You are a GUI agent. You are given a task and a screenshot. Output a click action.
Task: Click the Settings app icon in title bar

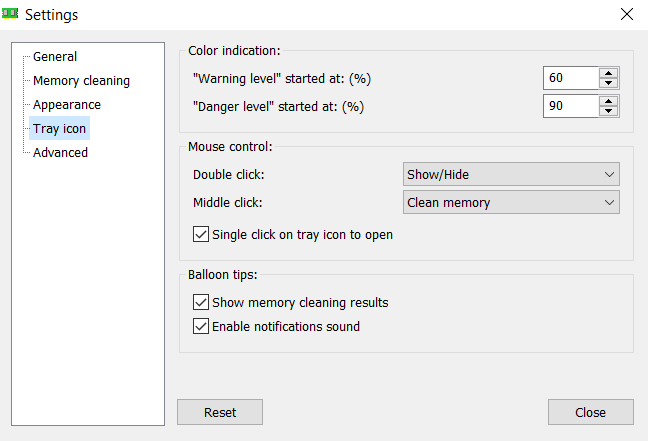point(13,14)
